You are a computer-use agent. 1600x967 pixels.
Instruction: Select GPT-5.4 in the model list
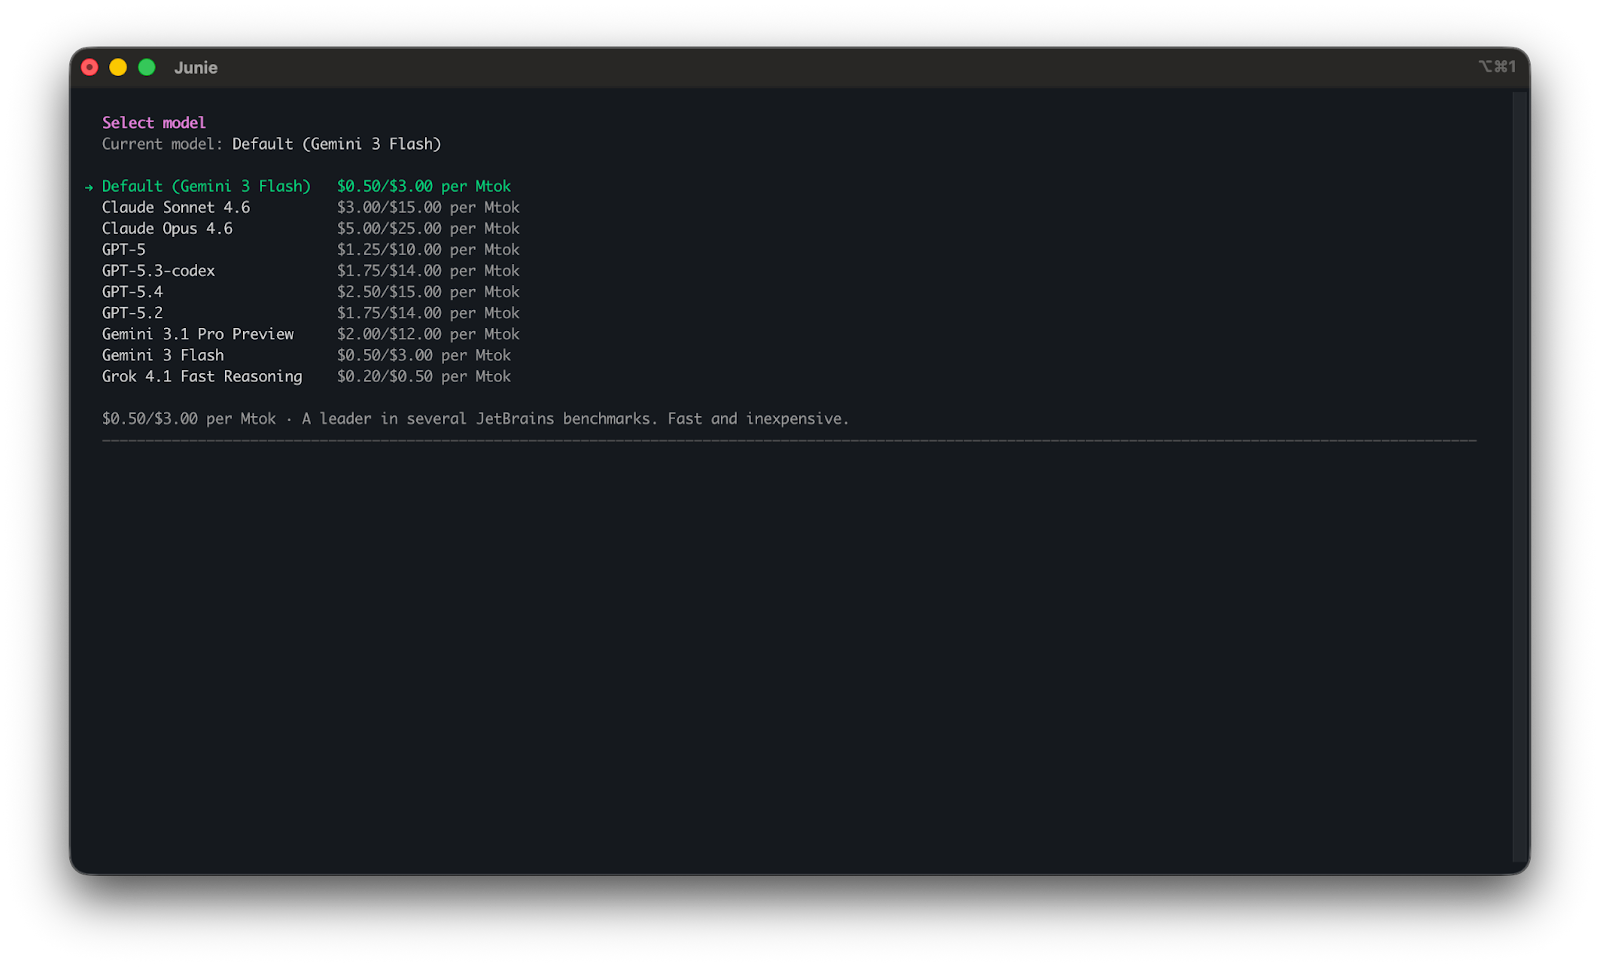click(132, 291)
